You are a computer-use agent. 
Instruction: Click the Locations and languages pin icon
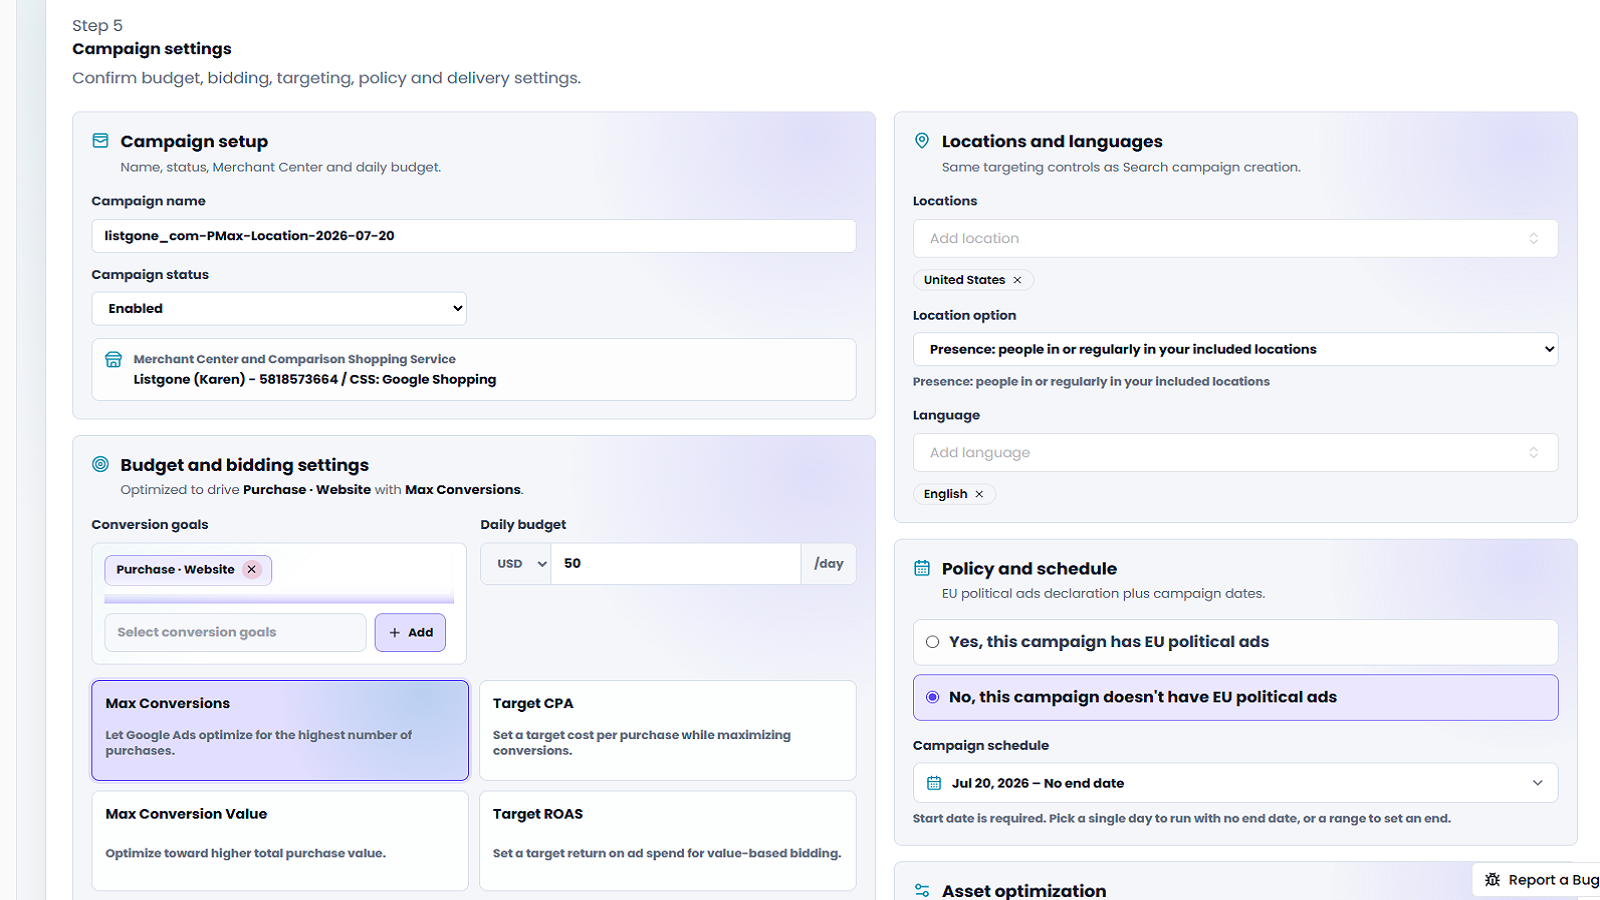pos(922,141)
